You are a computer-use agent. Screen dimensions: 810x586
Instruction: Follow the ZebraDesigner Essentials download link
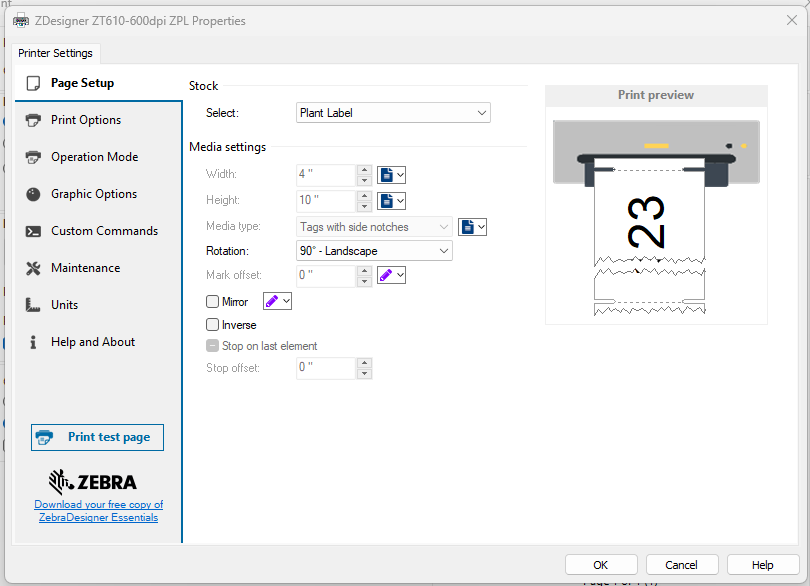point(99,511)
